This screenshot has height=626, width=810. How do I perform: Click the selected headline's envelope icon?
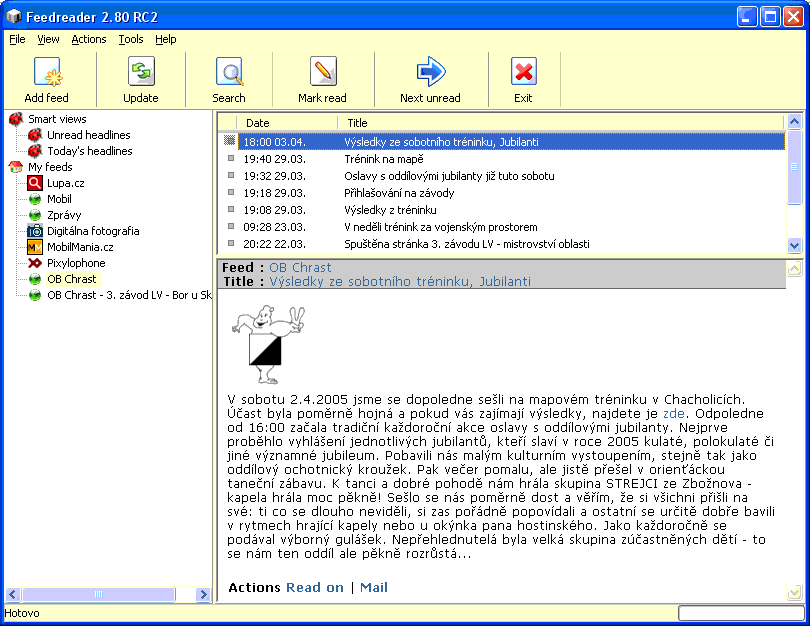230,141
